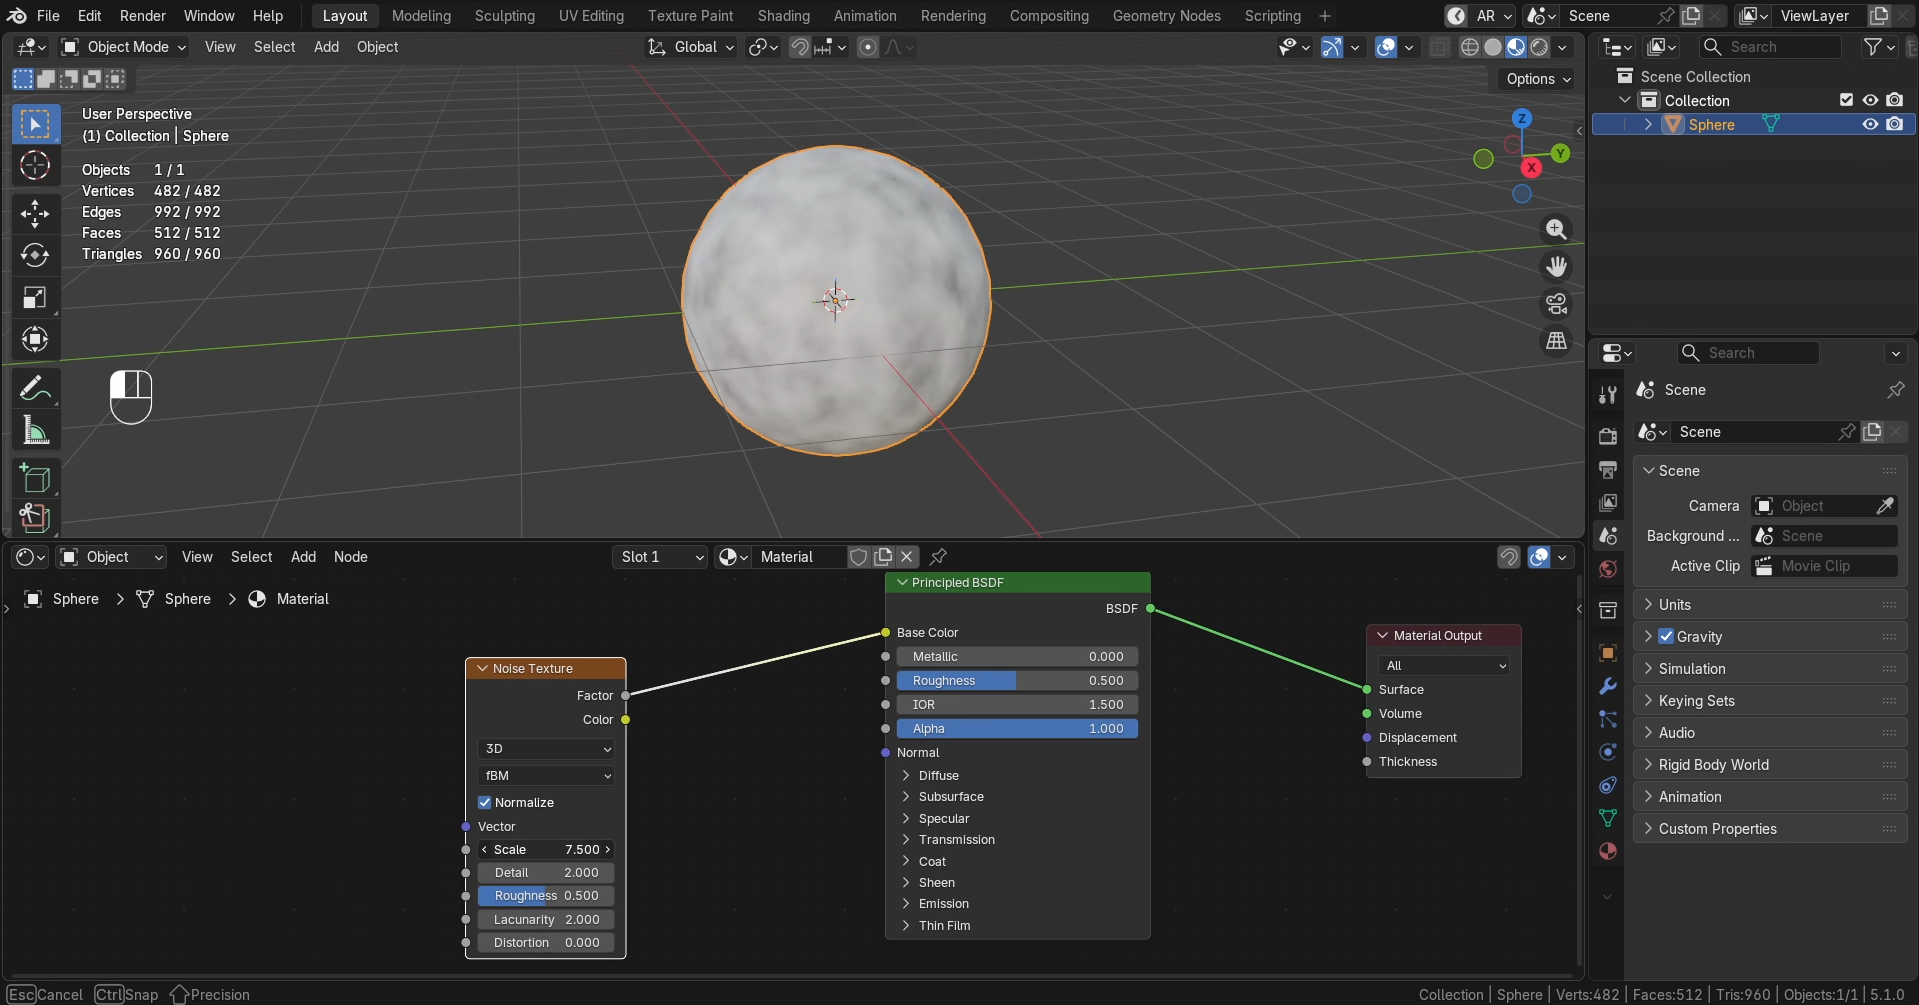Toggle Collection exclude checkbox in outliner
Screen dimensions: 1919x1005
[1846, 100]
